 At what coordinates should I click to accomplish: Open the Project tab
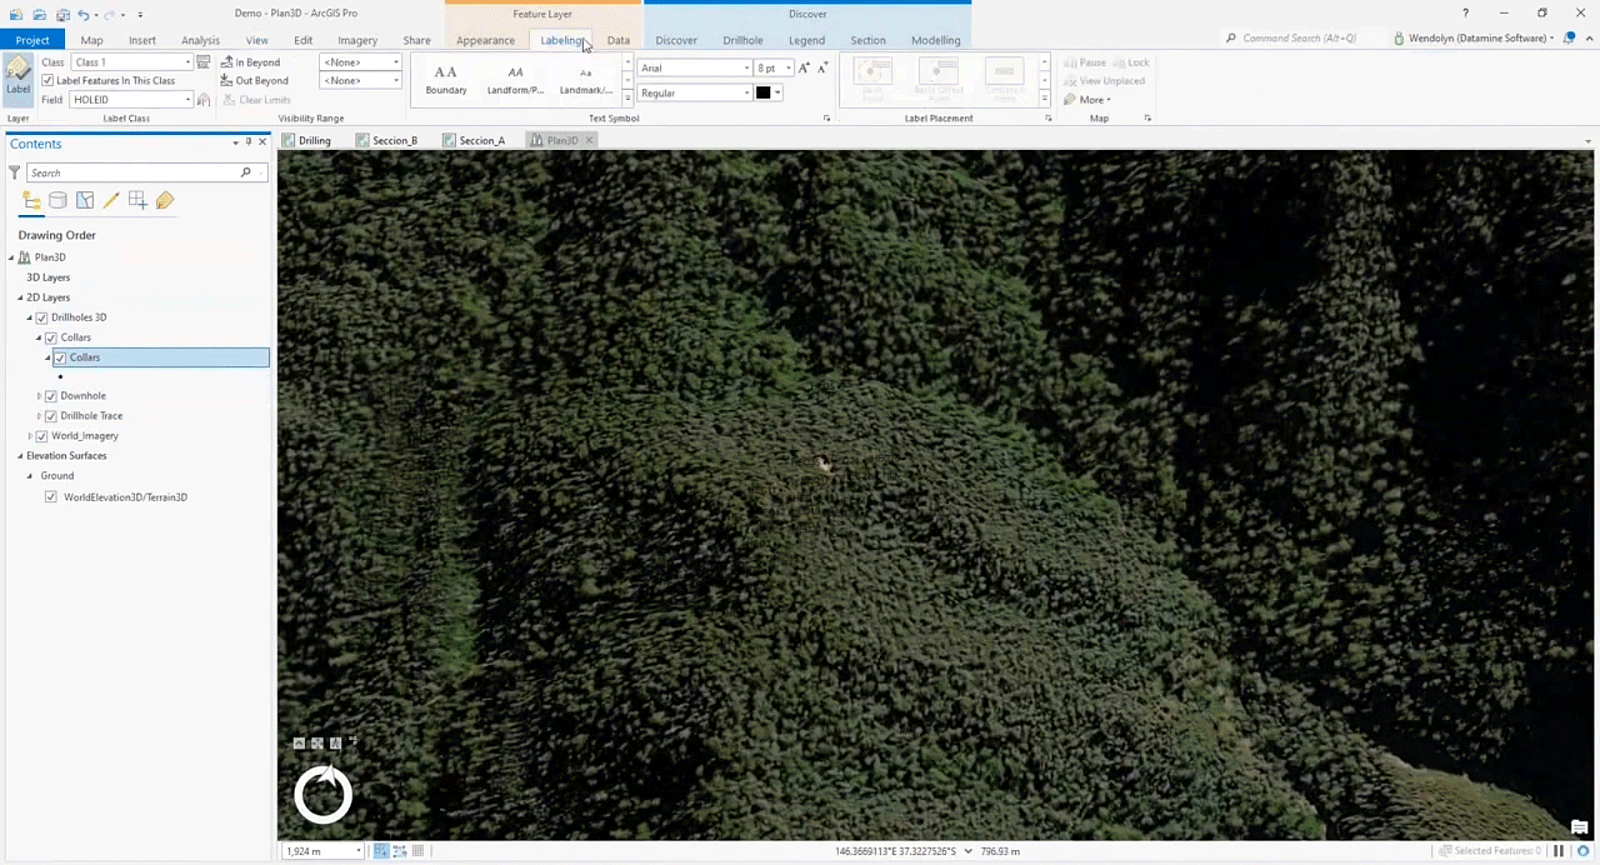point(32,40)
